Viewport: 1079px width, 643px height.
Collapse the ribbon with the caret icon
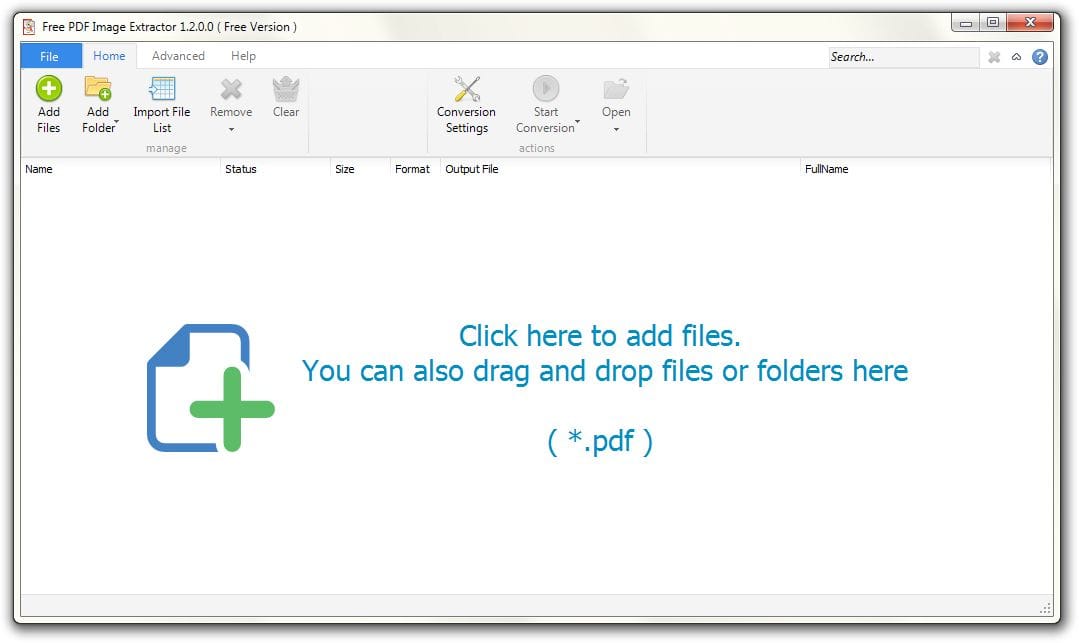click(1016, 57)
